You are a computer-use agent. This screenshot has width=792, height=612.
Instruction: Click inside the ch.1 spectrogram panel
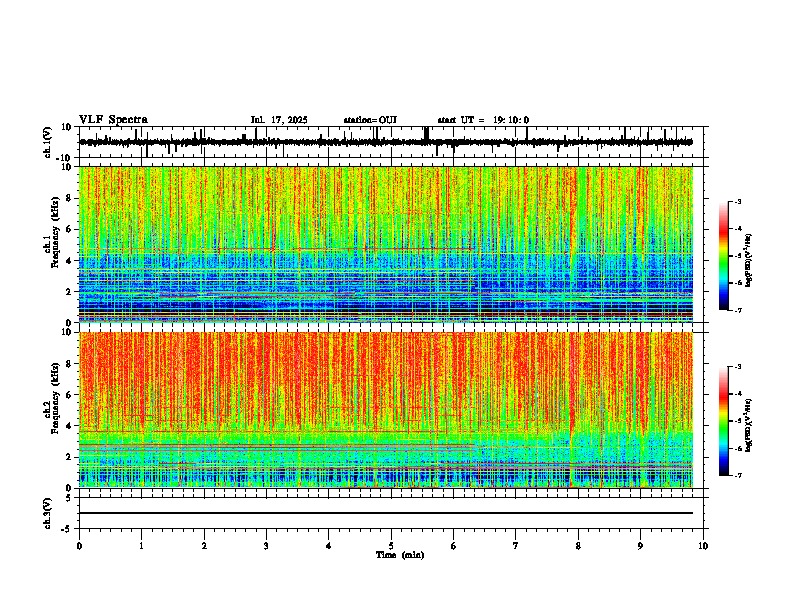click(x=386, y=244)
